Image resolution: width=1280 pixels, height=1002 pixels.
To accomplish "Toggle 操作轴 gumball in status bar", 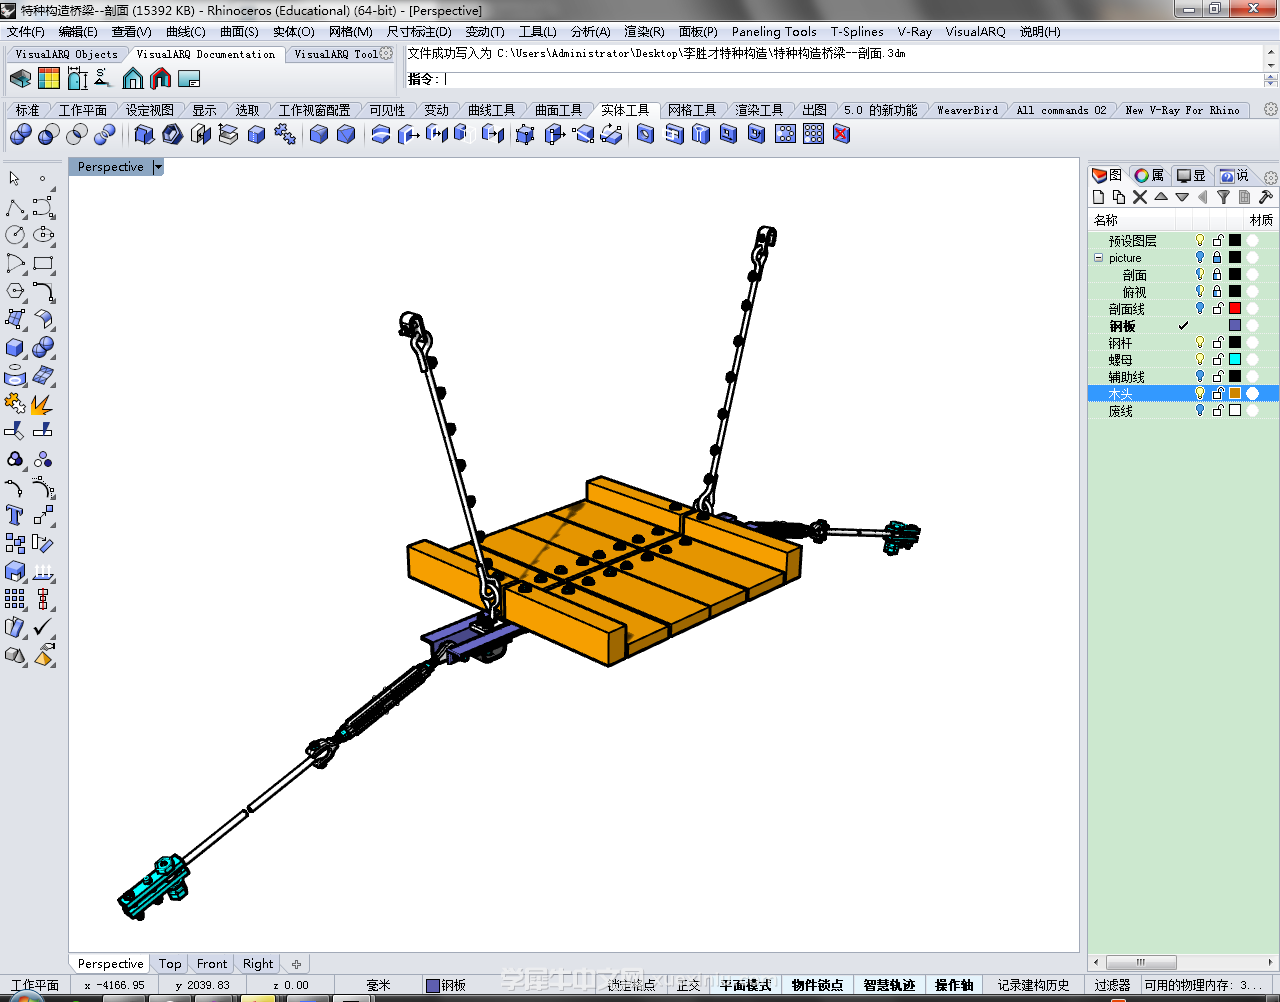I will click(954, 985).
